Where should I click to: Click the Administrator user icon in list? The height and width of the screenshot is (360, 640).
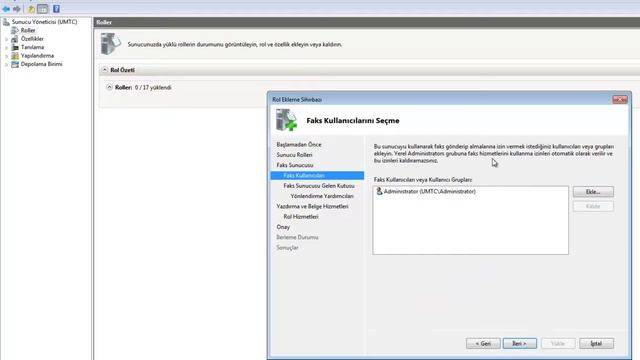(379, 191)
